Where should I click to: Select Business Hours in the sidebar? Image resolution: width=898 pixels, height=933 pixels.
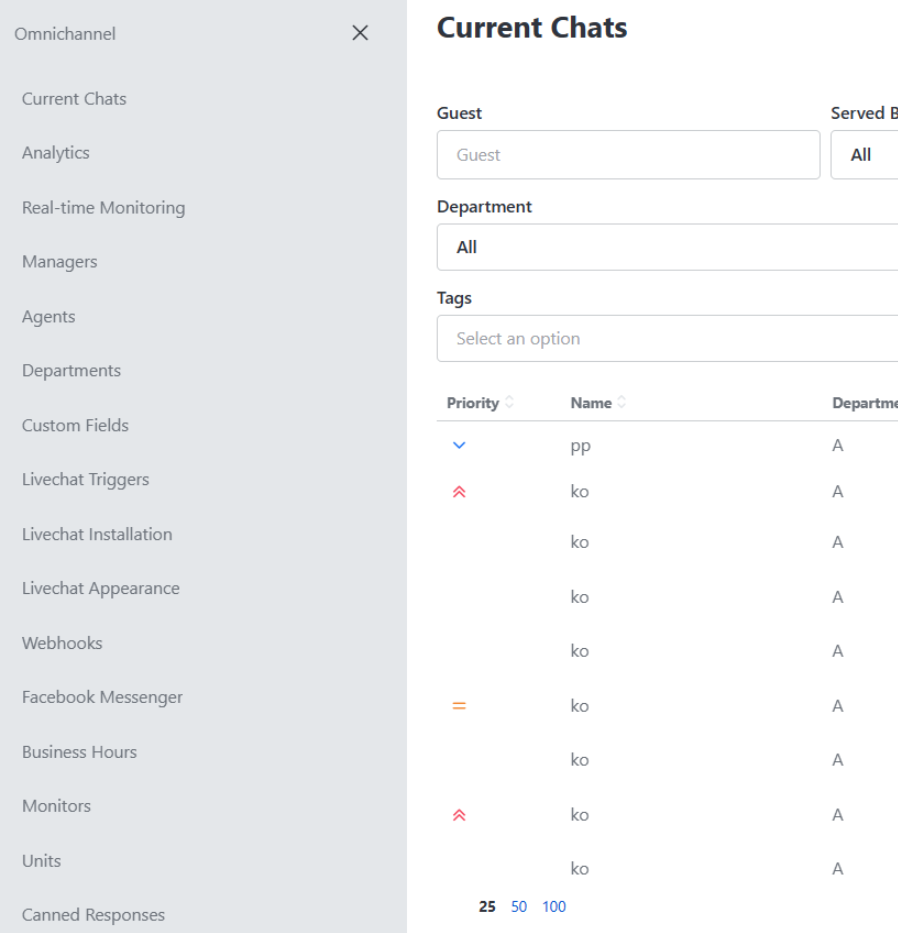tap(79, 752)
